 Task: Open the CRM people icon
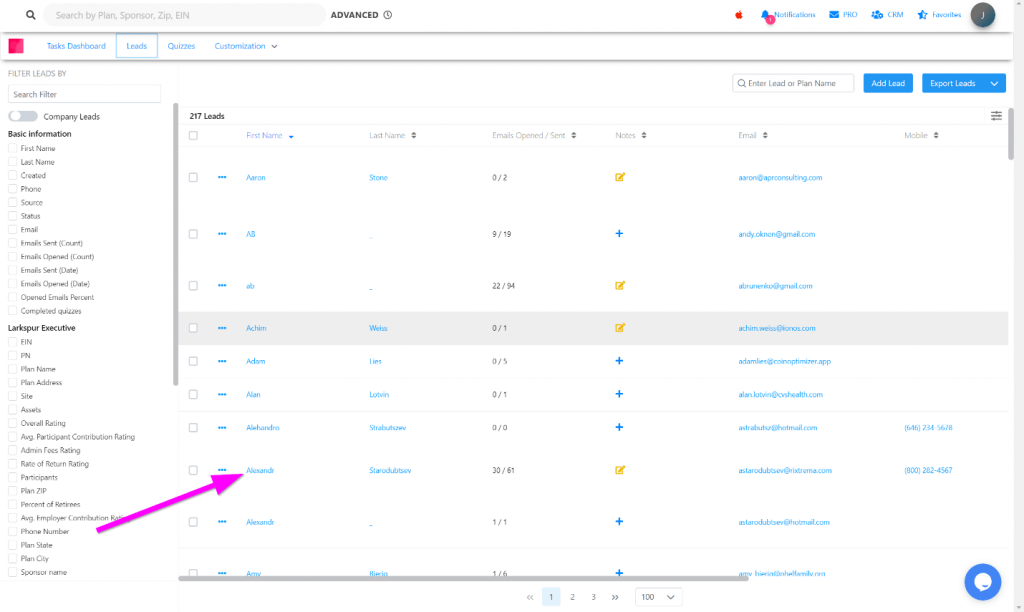(x=877, y=15)
